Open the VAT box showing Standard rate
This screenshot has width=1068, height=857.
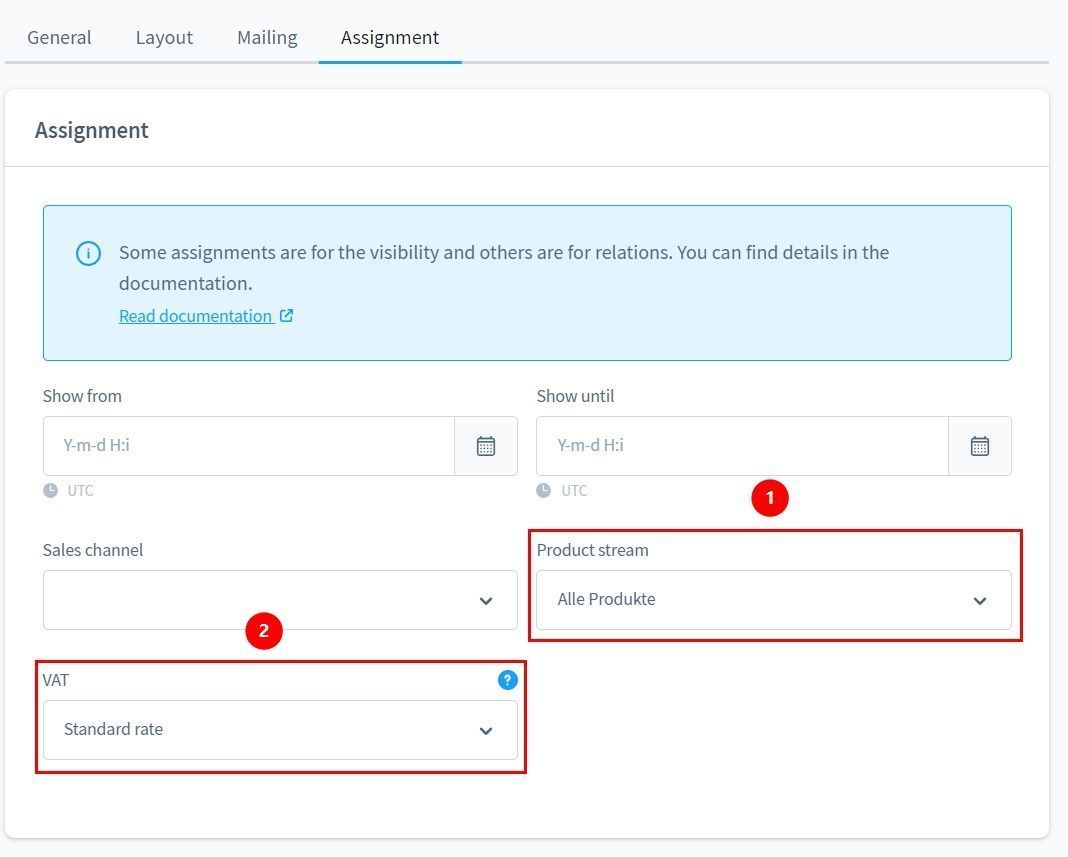[260, 730]
